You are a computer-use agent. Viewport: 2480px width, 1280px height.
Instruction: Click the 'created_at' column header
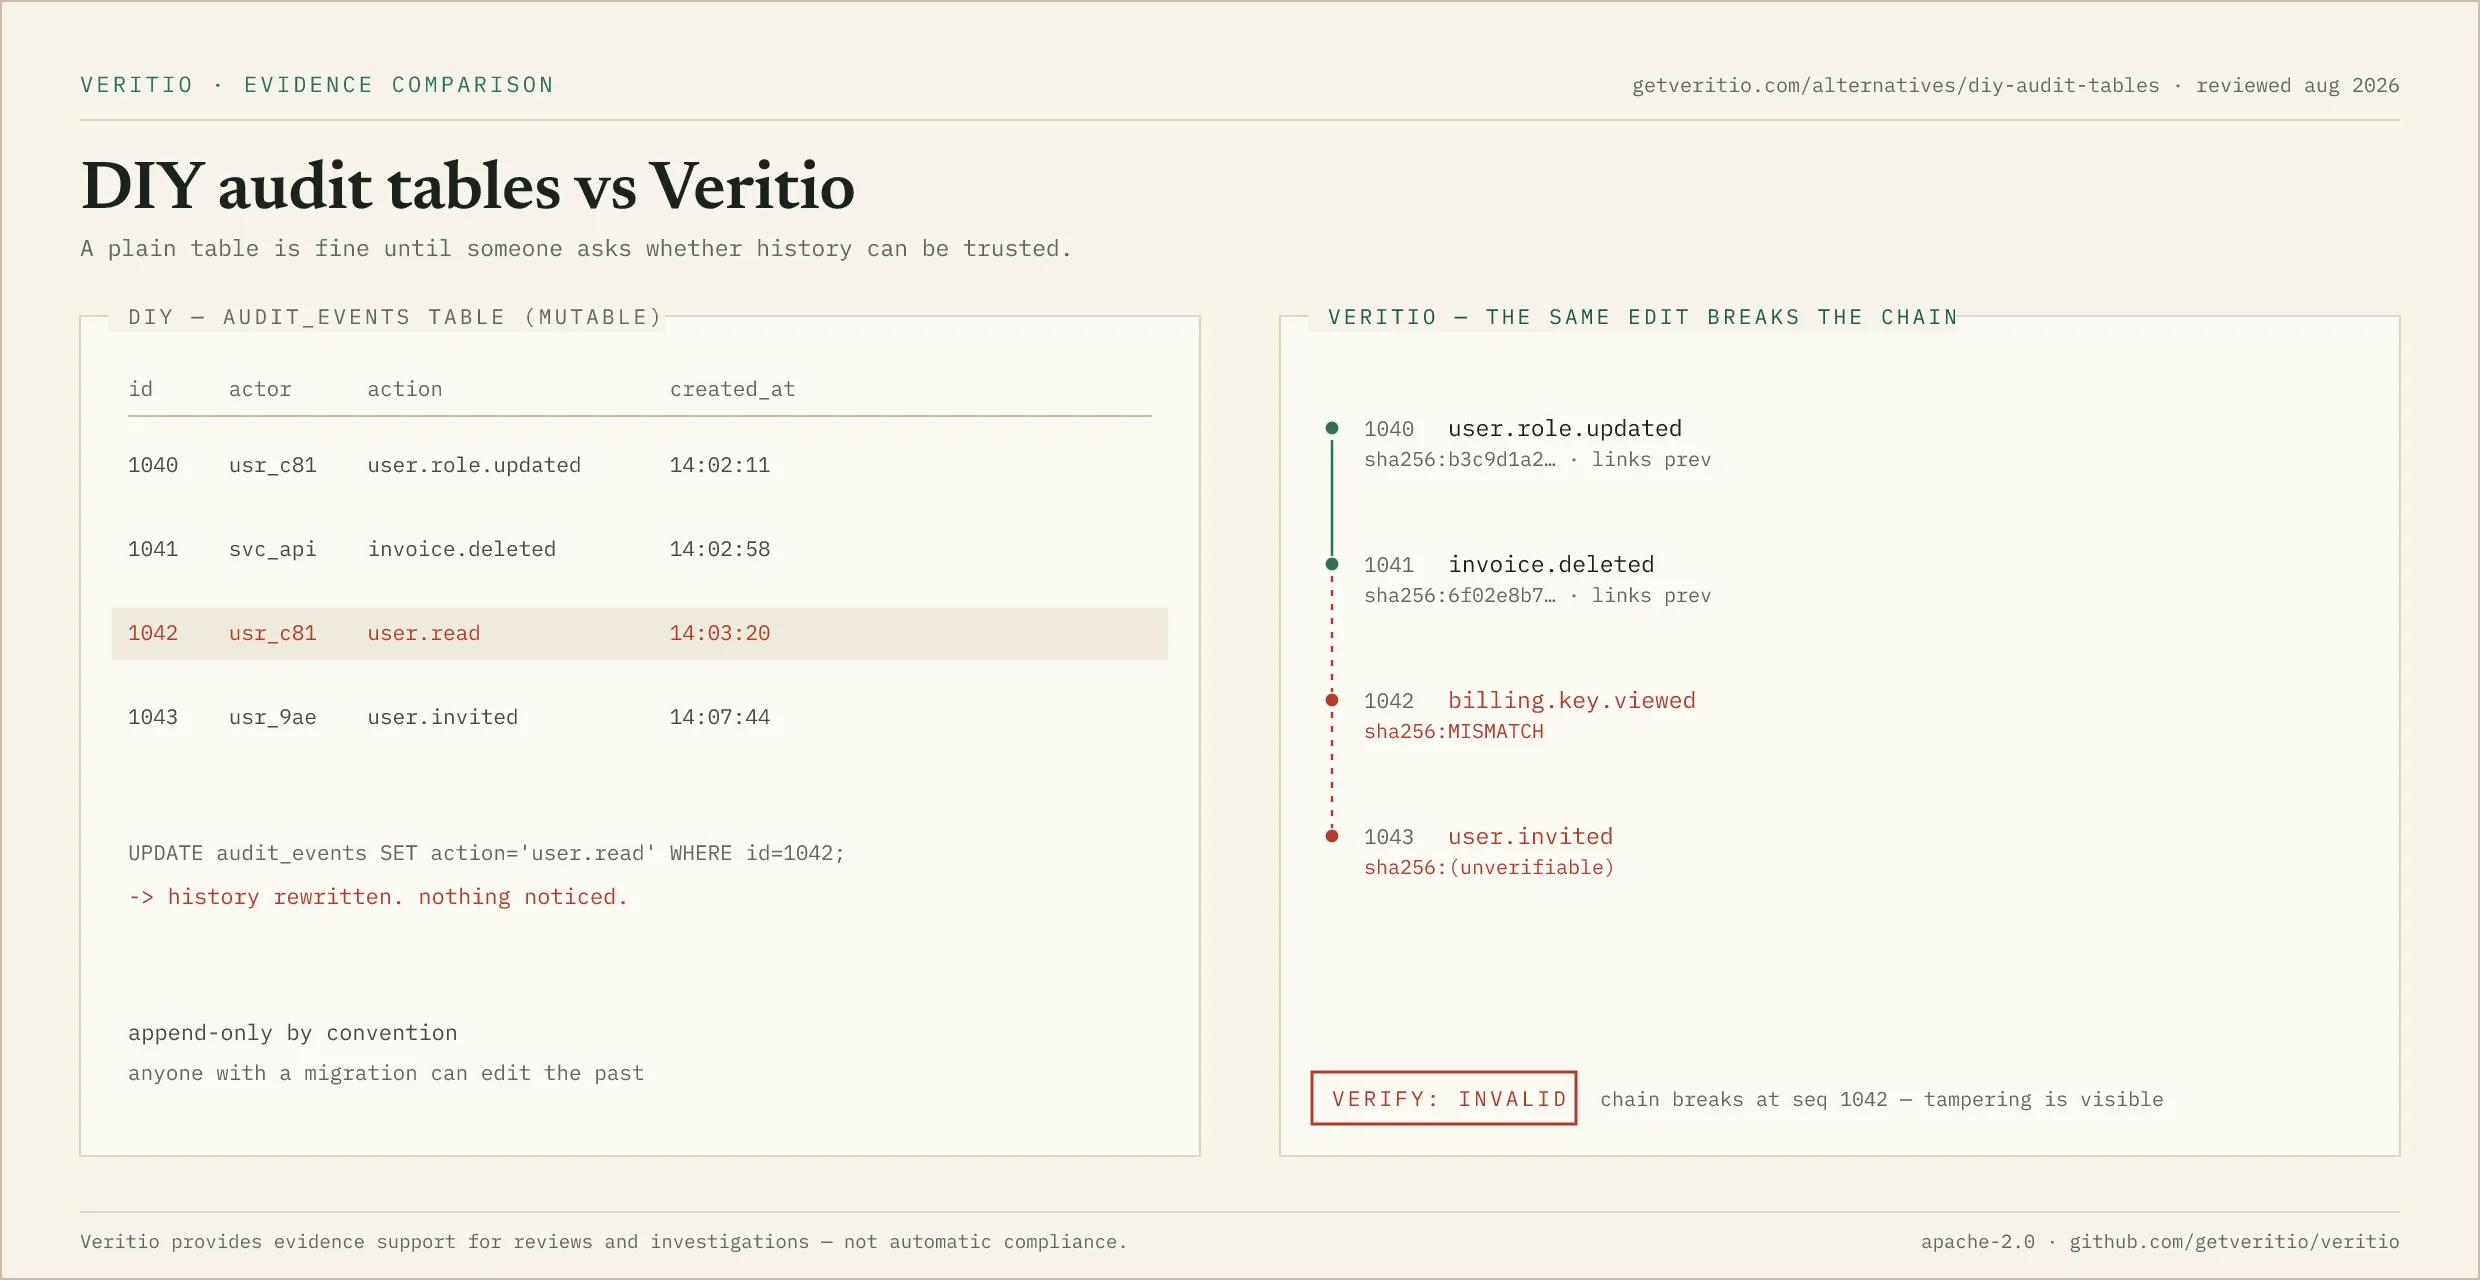tap(733, 389)
